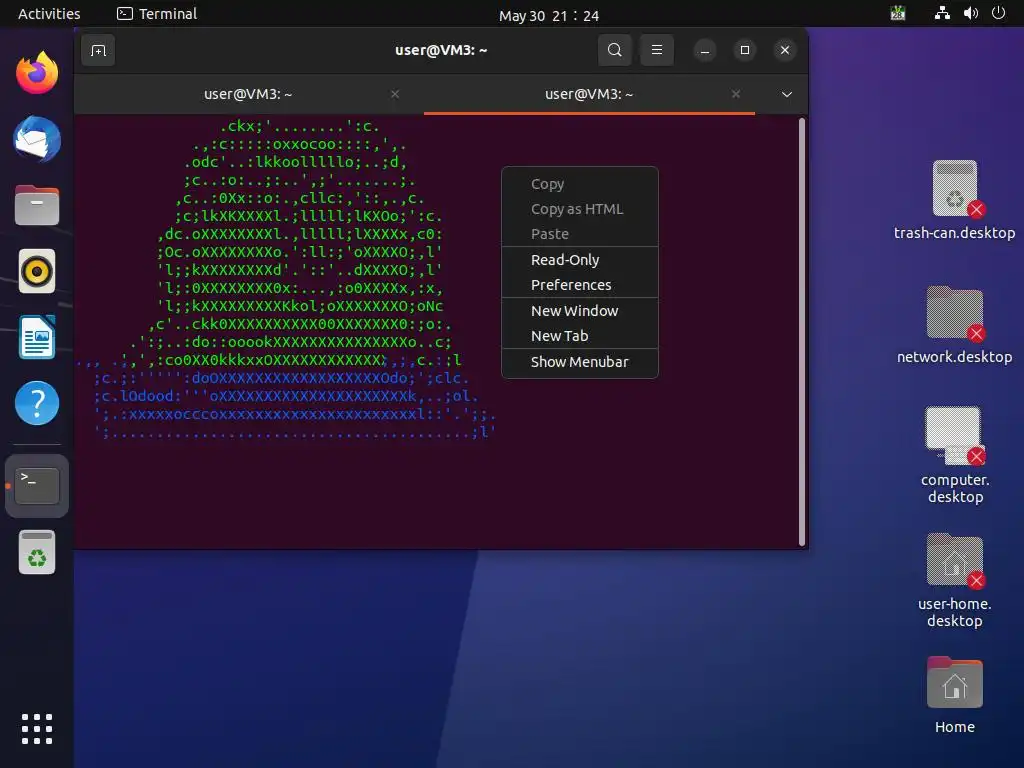Show Applications grid in the dock
The image size is (1024, 768).
click(x=37, y=729)
